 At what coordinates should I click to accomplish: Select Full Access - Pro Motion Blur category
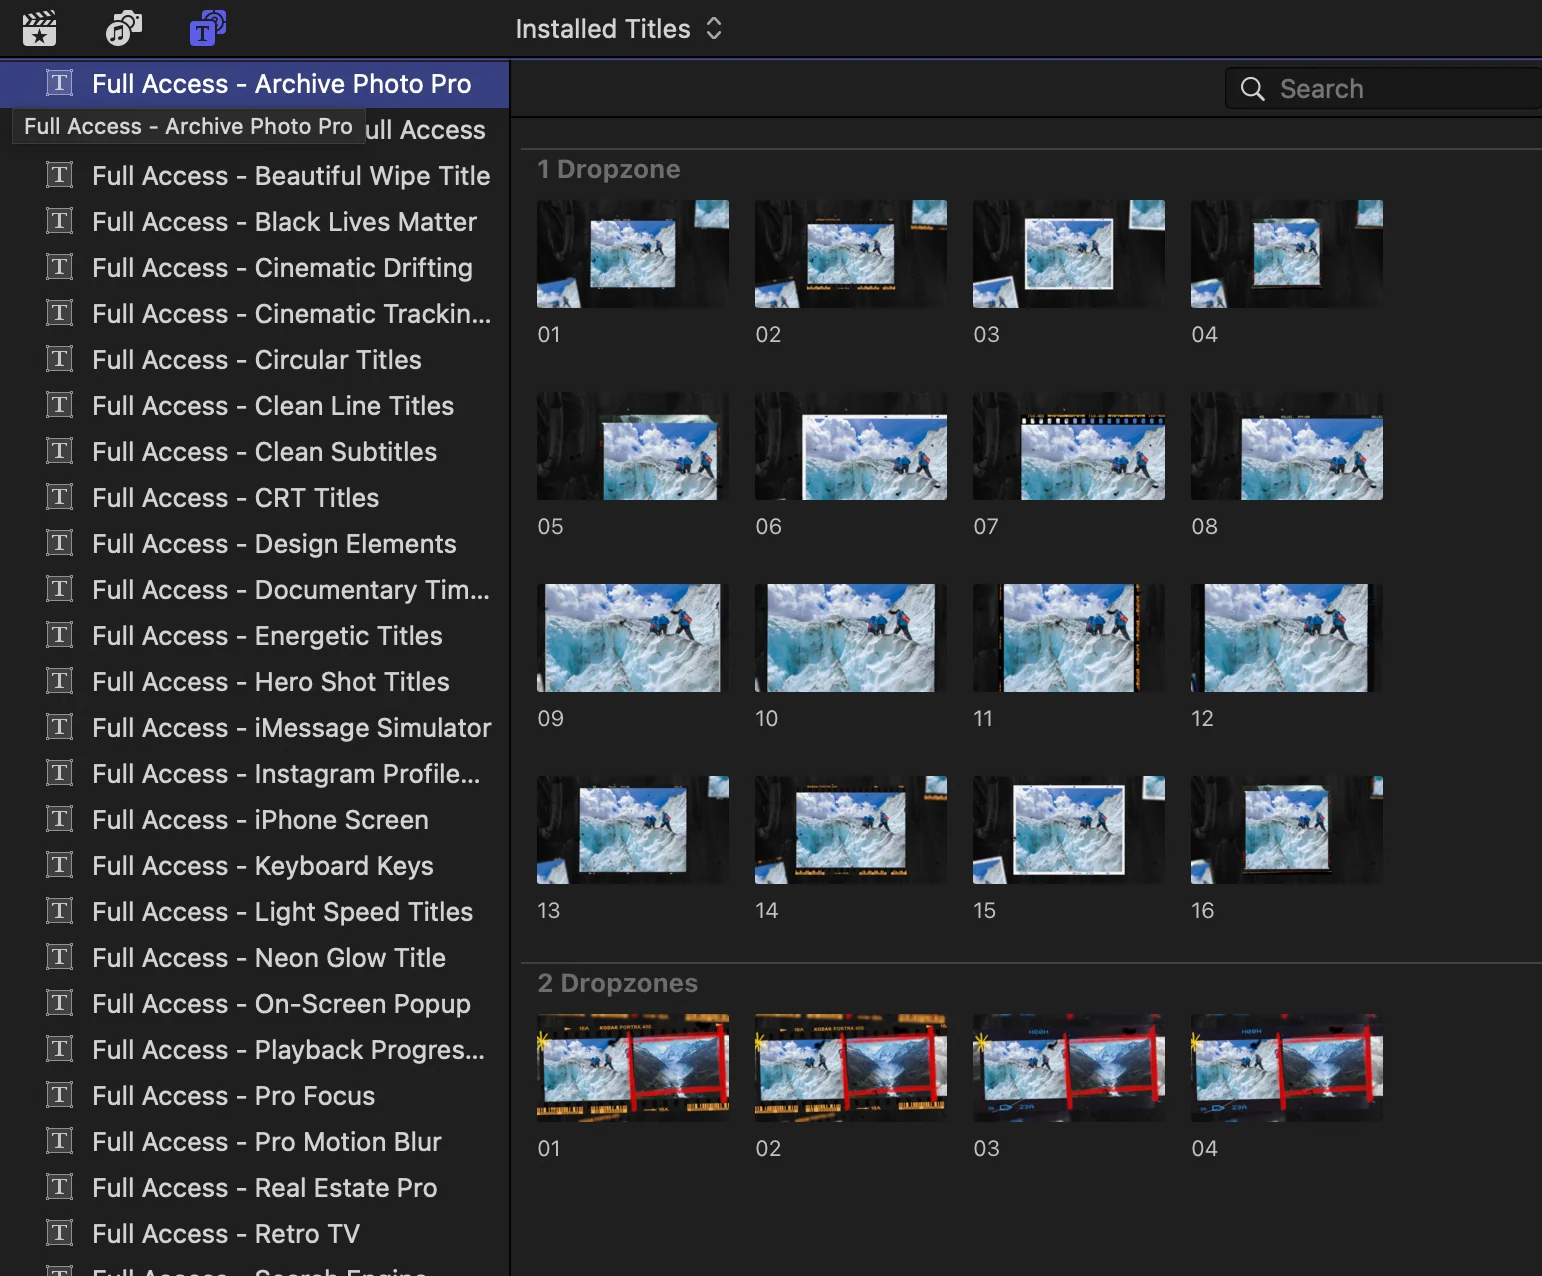255,1142
